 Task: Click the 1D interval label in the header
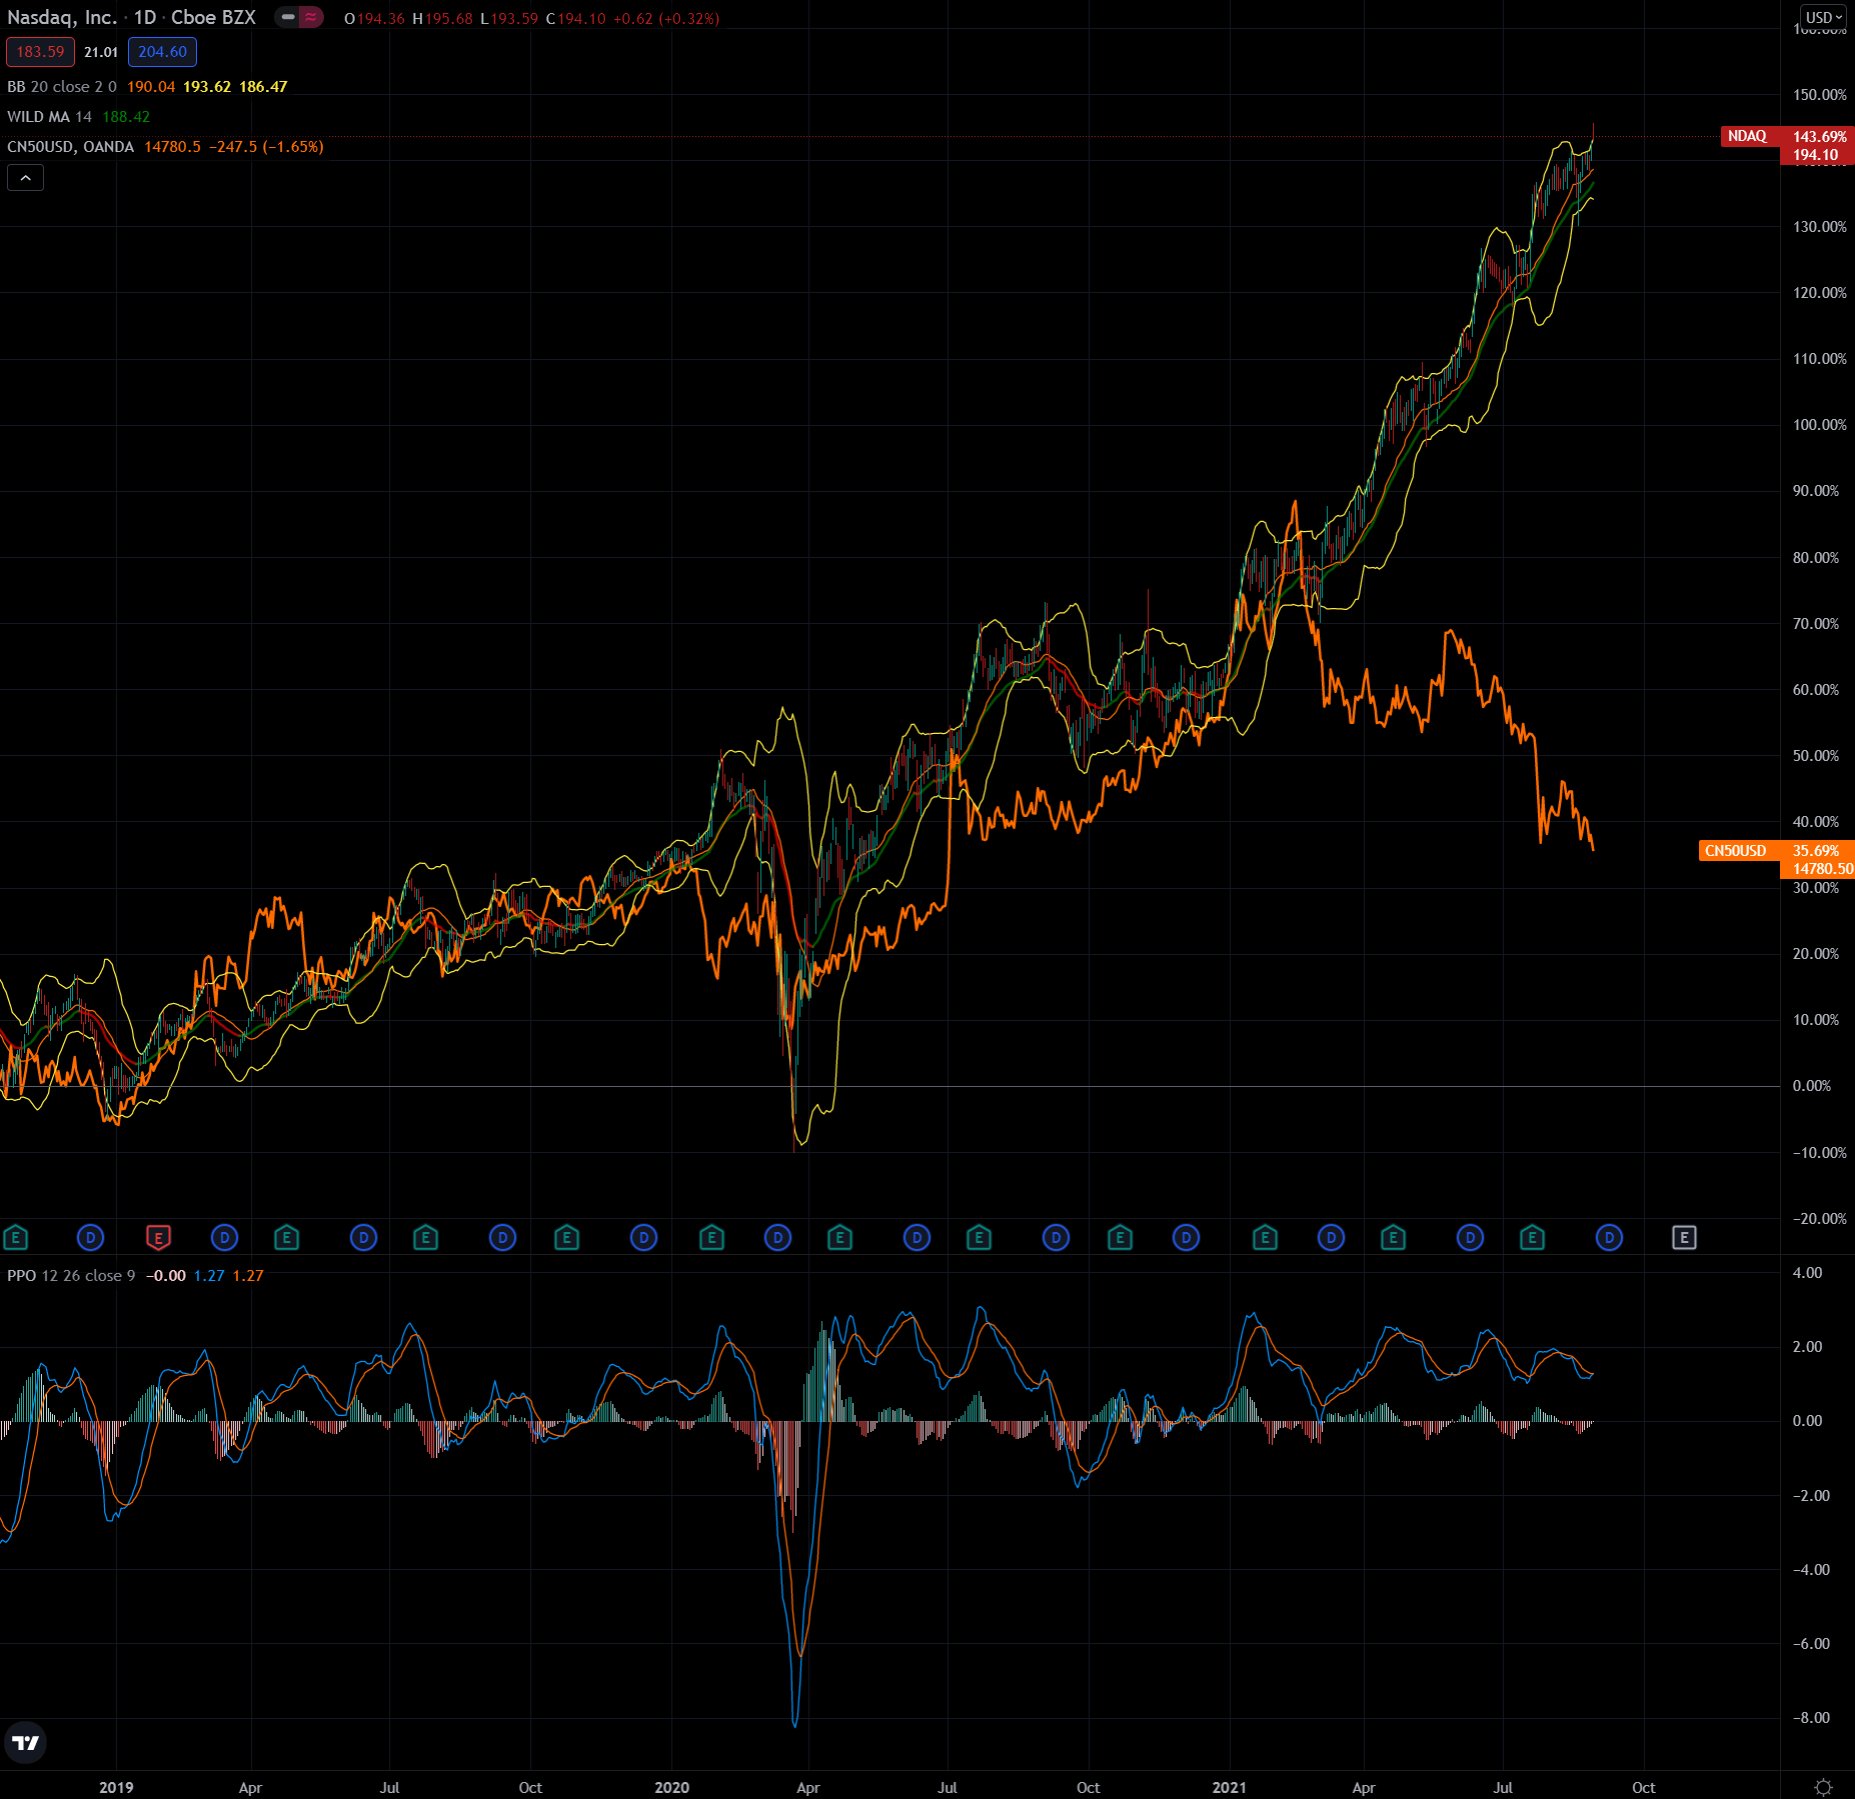tap(145, 17)
